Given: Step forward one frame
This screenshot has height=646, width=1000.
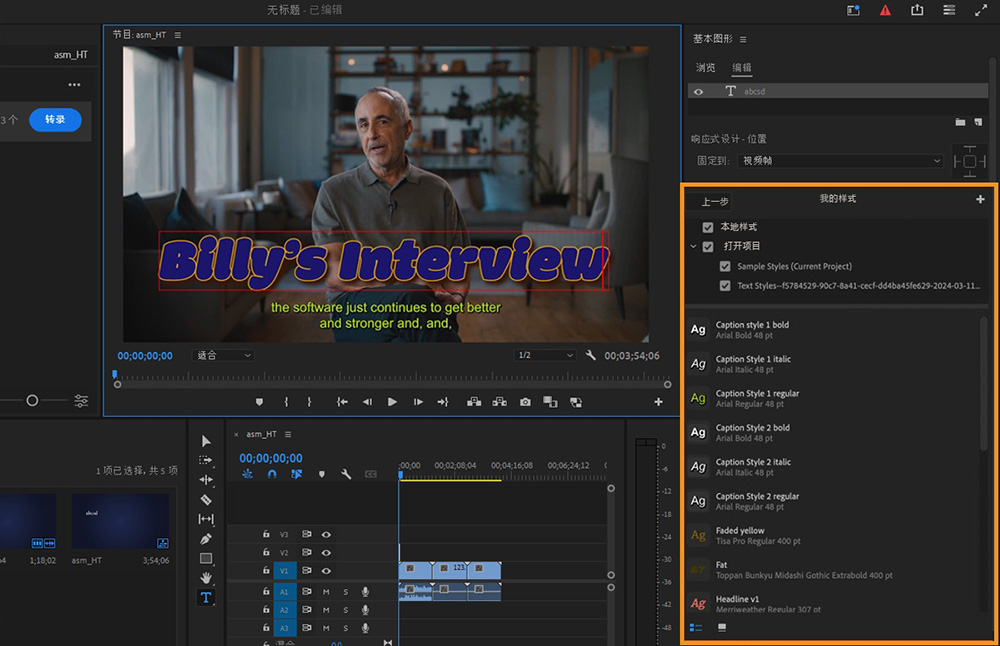Looking at the screenshot, I should coord(418,402).
